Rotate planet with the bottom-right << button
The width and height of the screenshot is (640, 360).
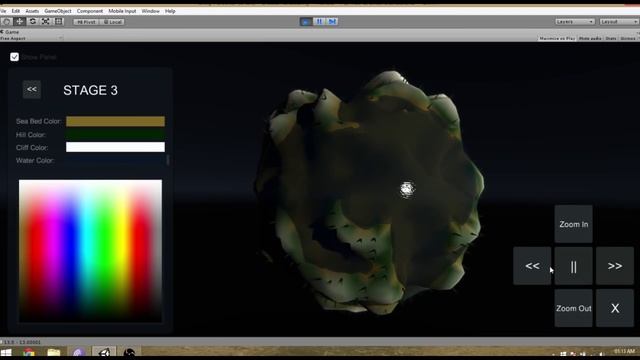(x=532, y=266)
